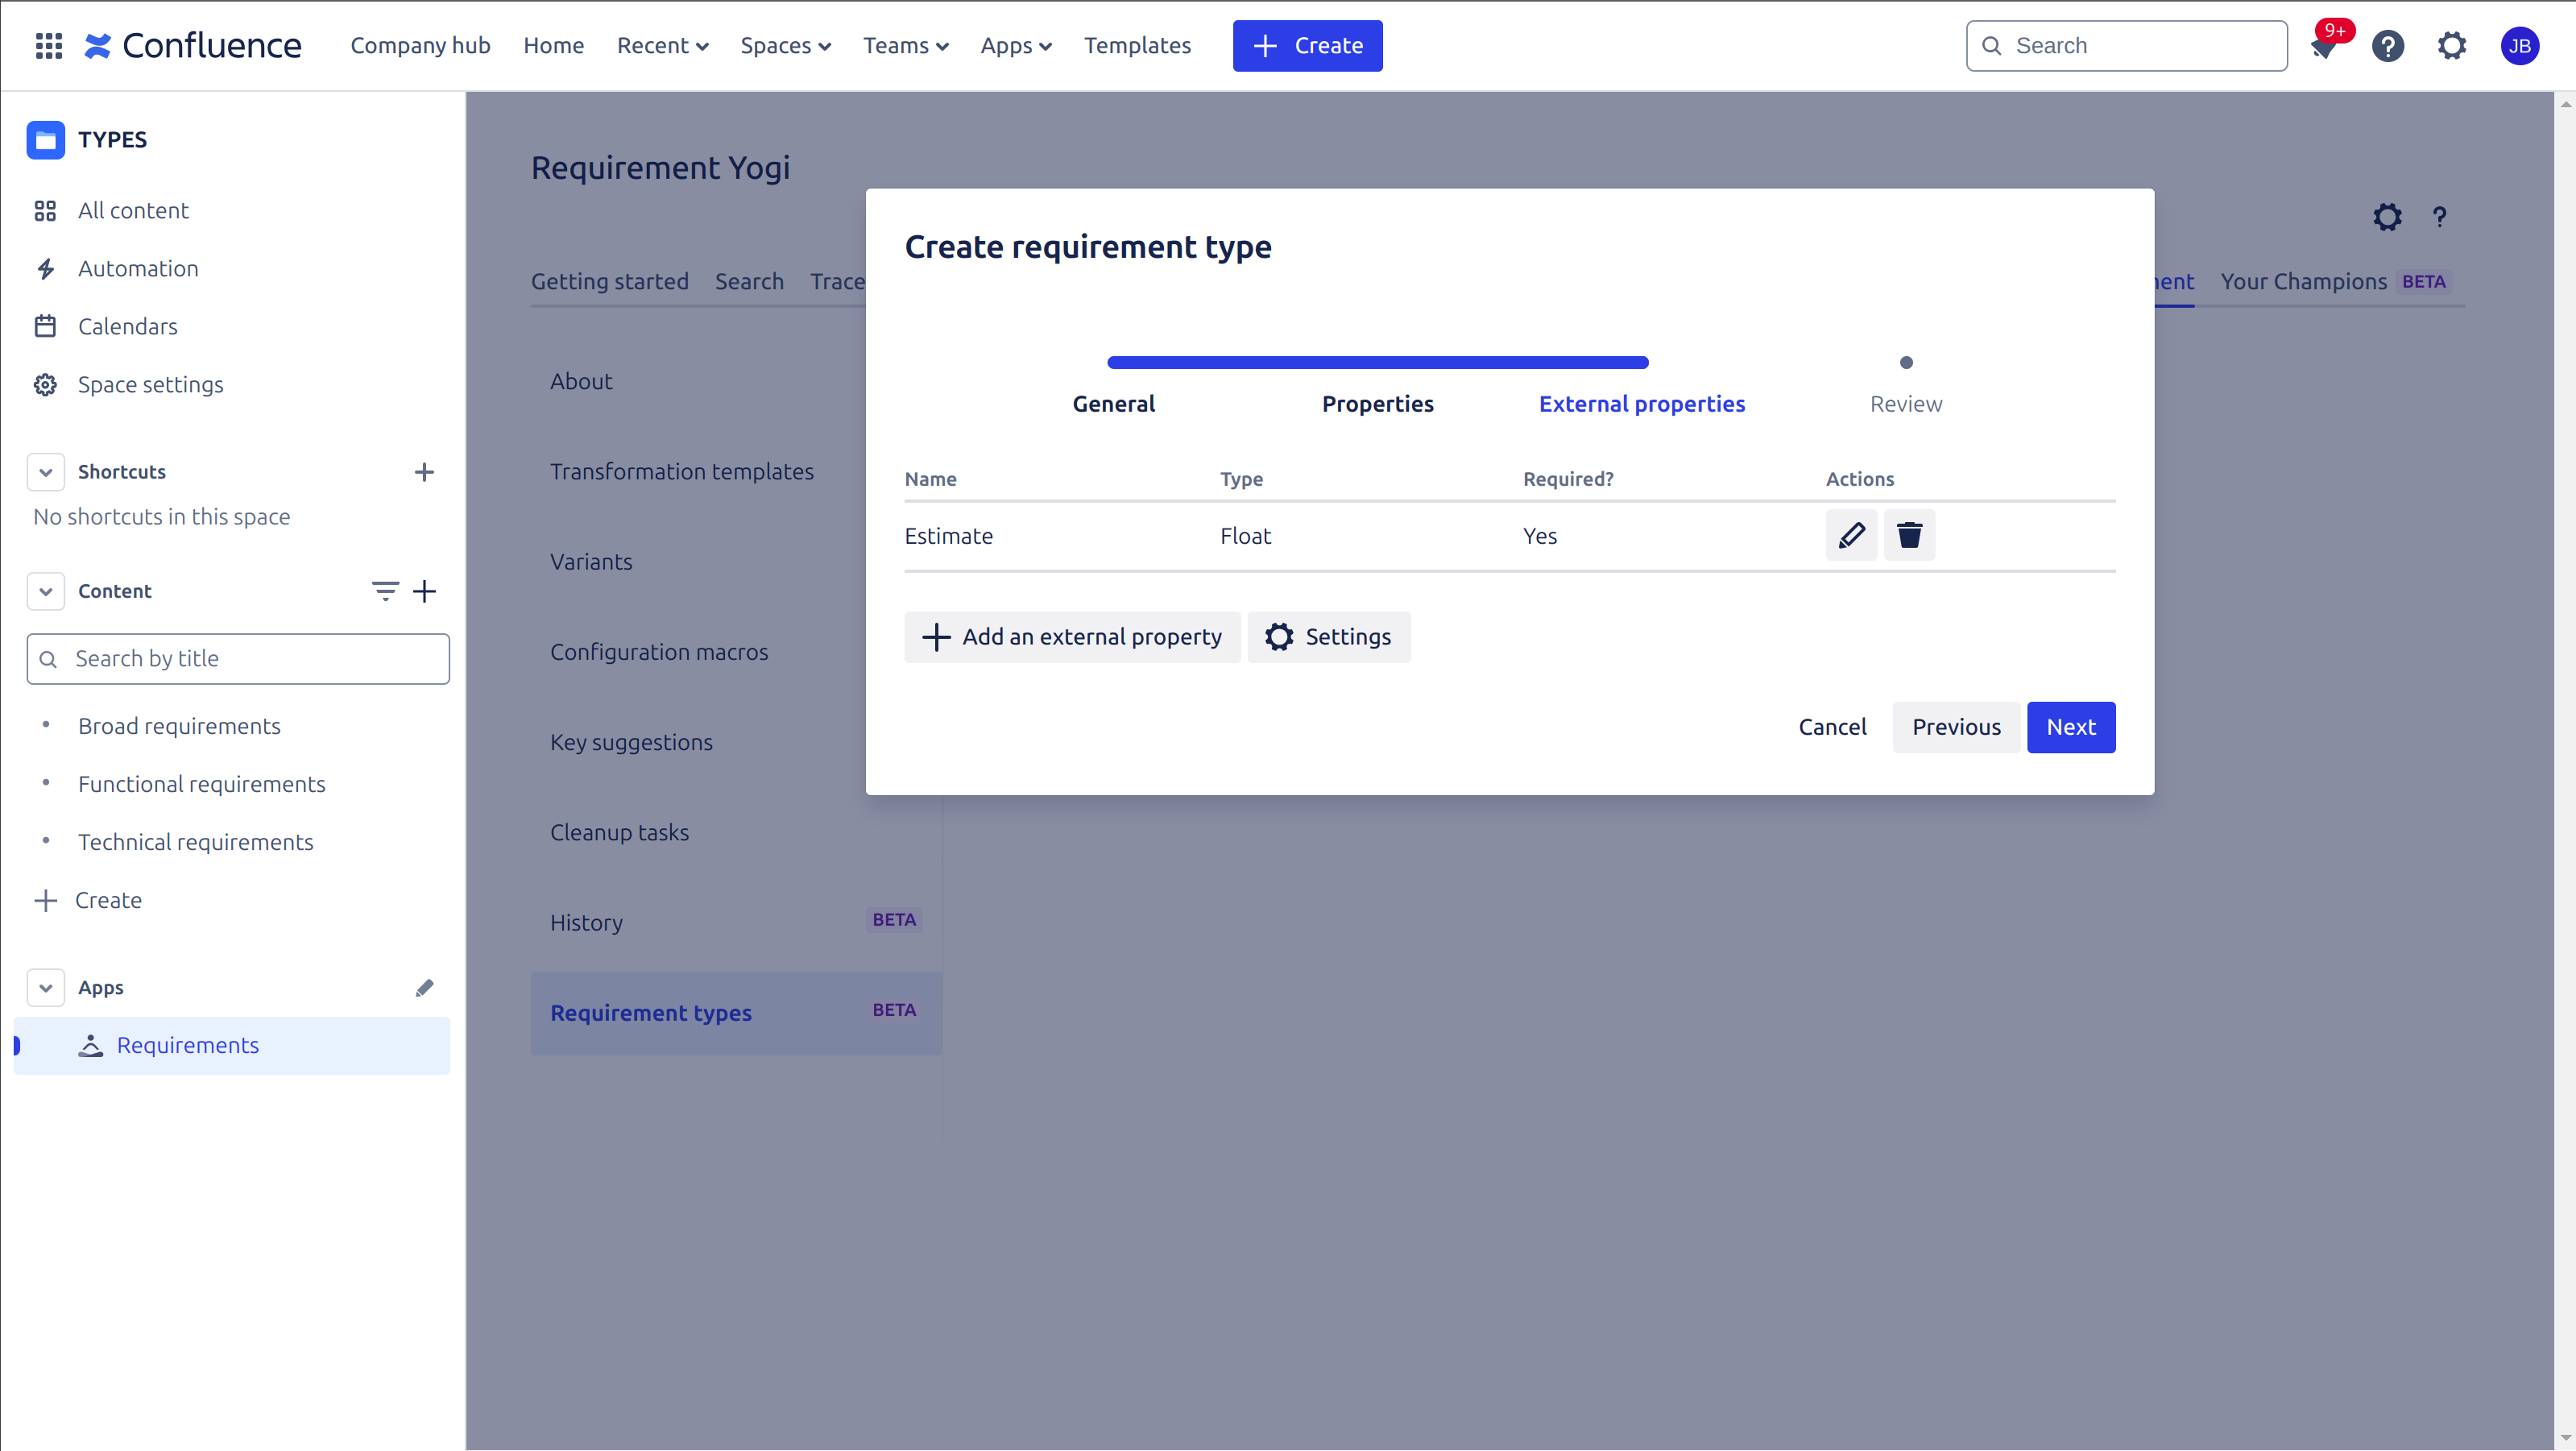Image resolution: width=2576 pixels, height=1451 pixels.
Task: Go to the Properties wizard step
Action: (x=1378, y=404)
